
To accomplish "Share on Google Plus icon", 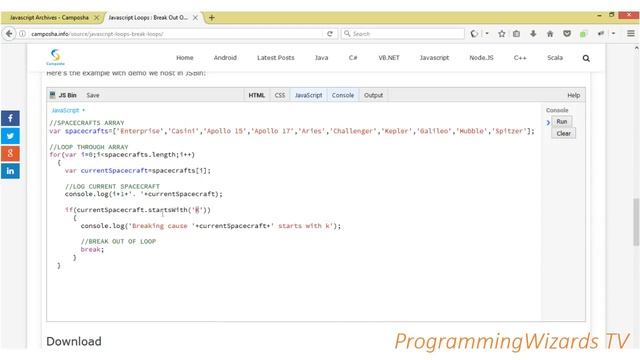I will (x=10, y=153).
